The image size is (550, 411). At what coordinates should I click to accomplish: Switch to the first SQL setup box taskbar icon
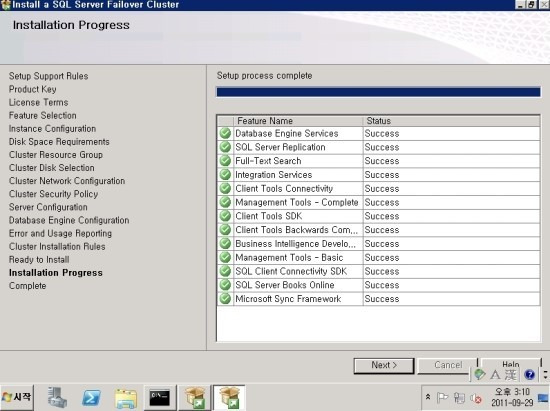(x=195, y=398)
